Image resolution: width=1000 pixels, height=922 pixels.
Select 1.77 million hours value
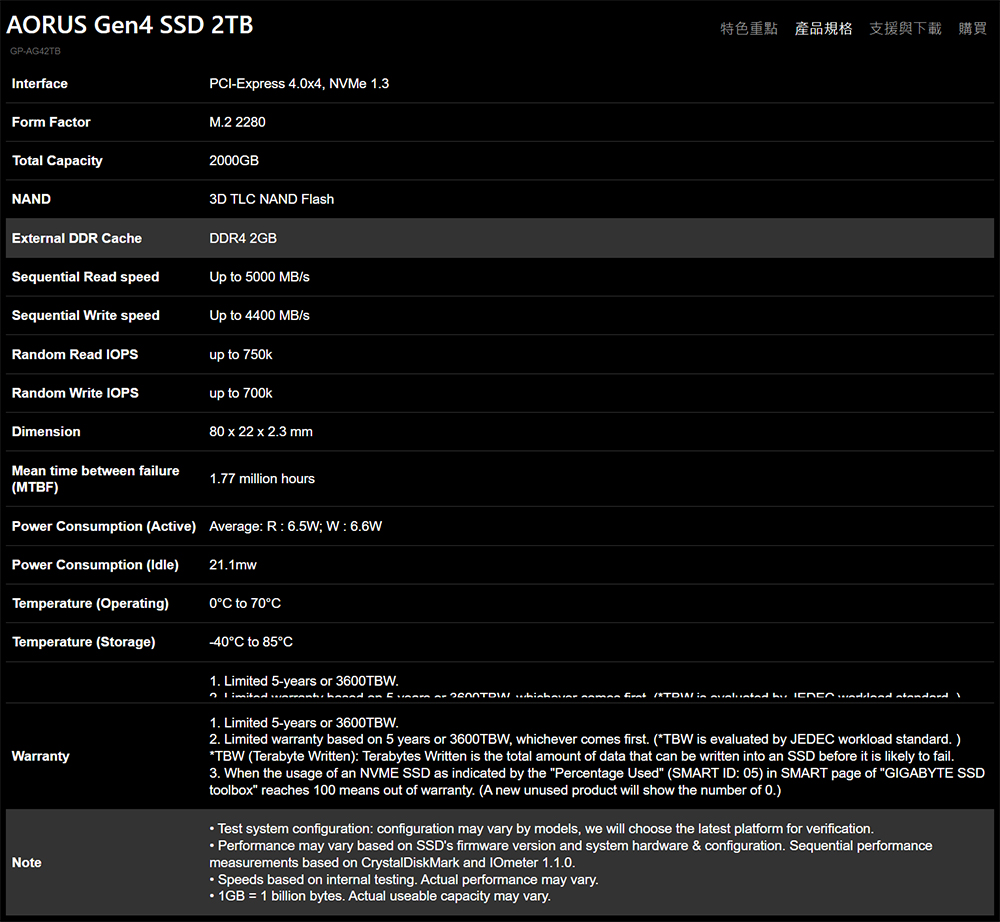262,478
